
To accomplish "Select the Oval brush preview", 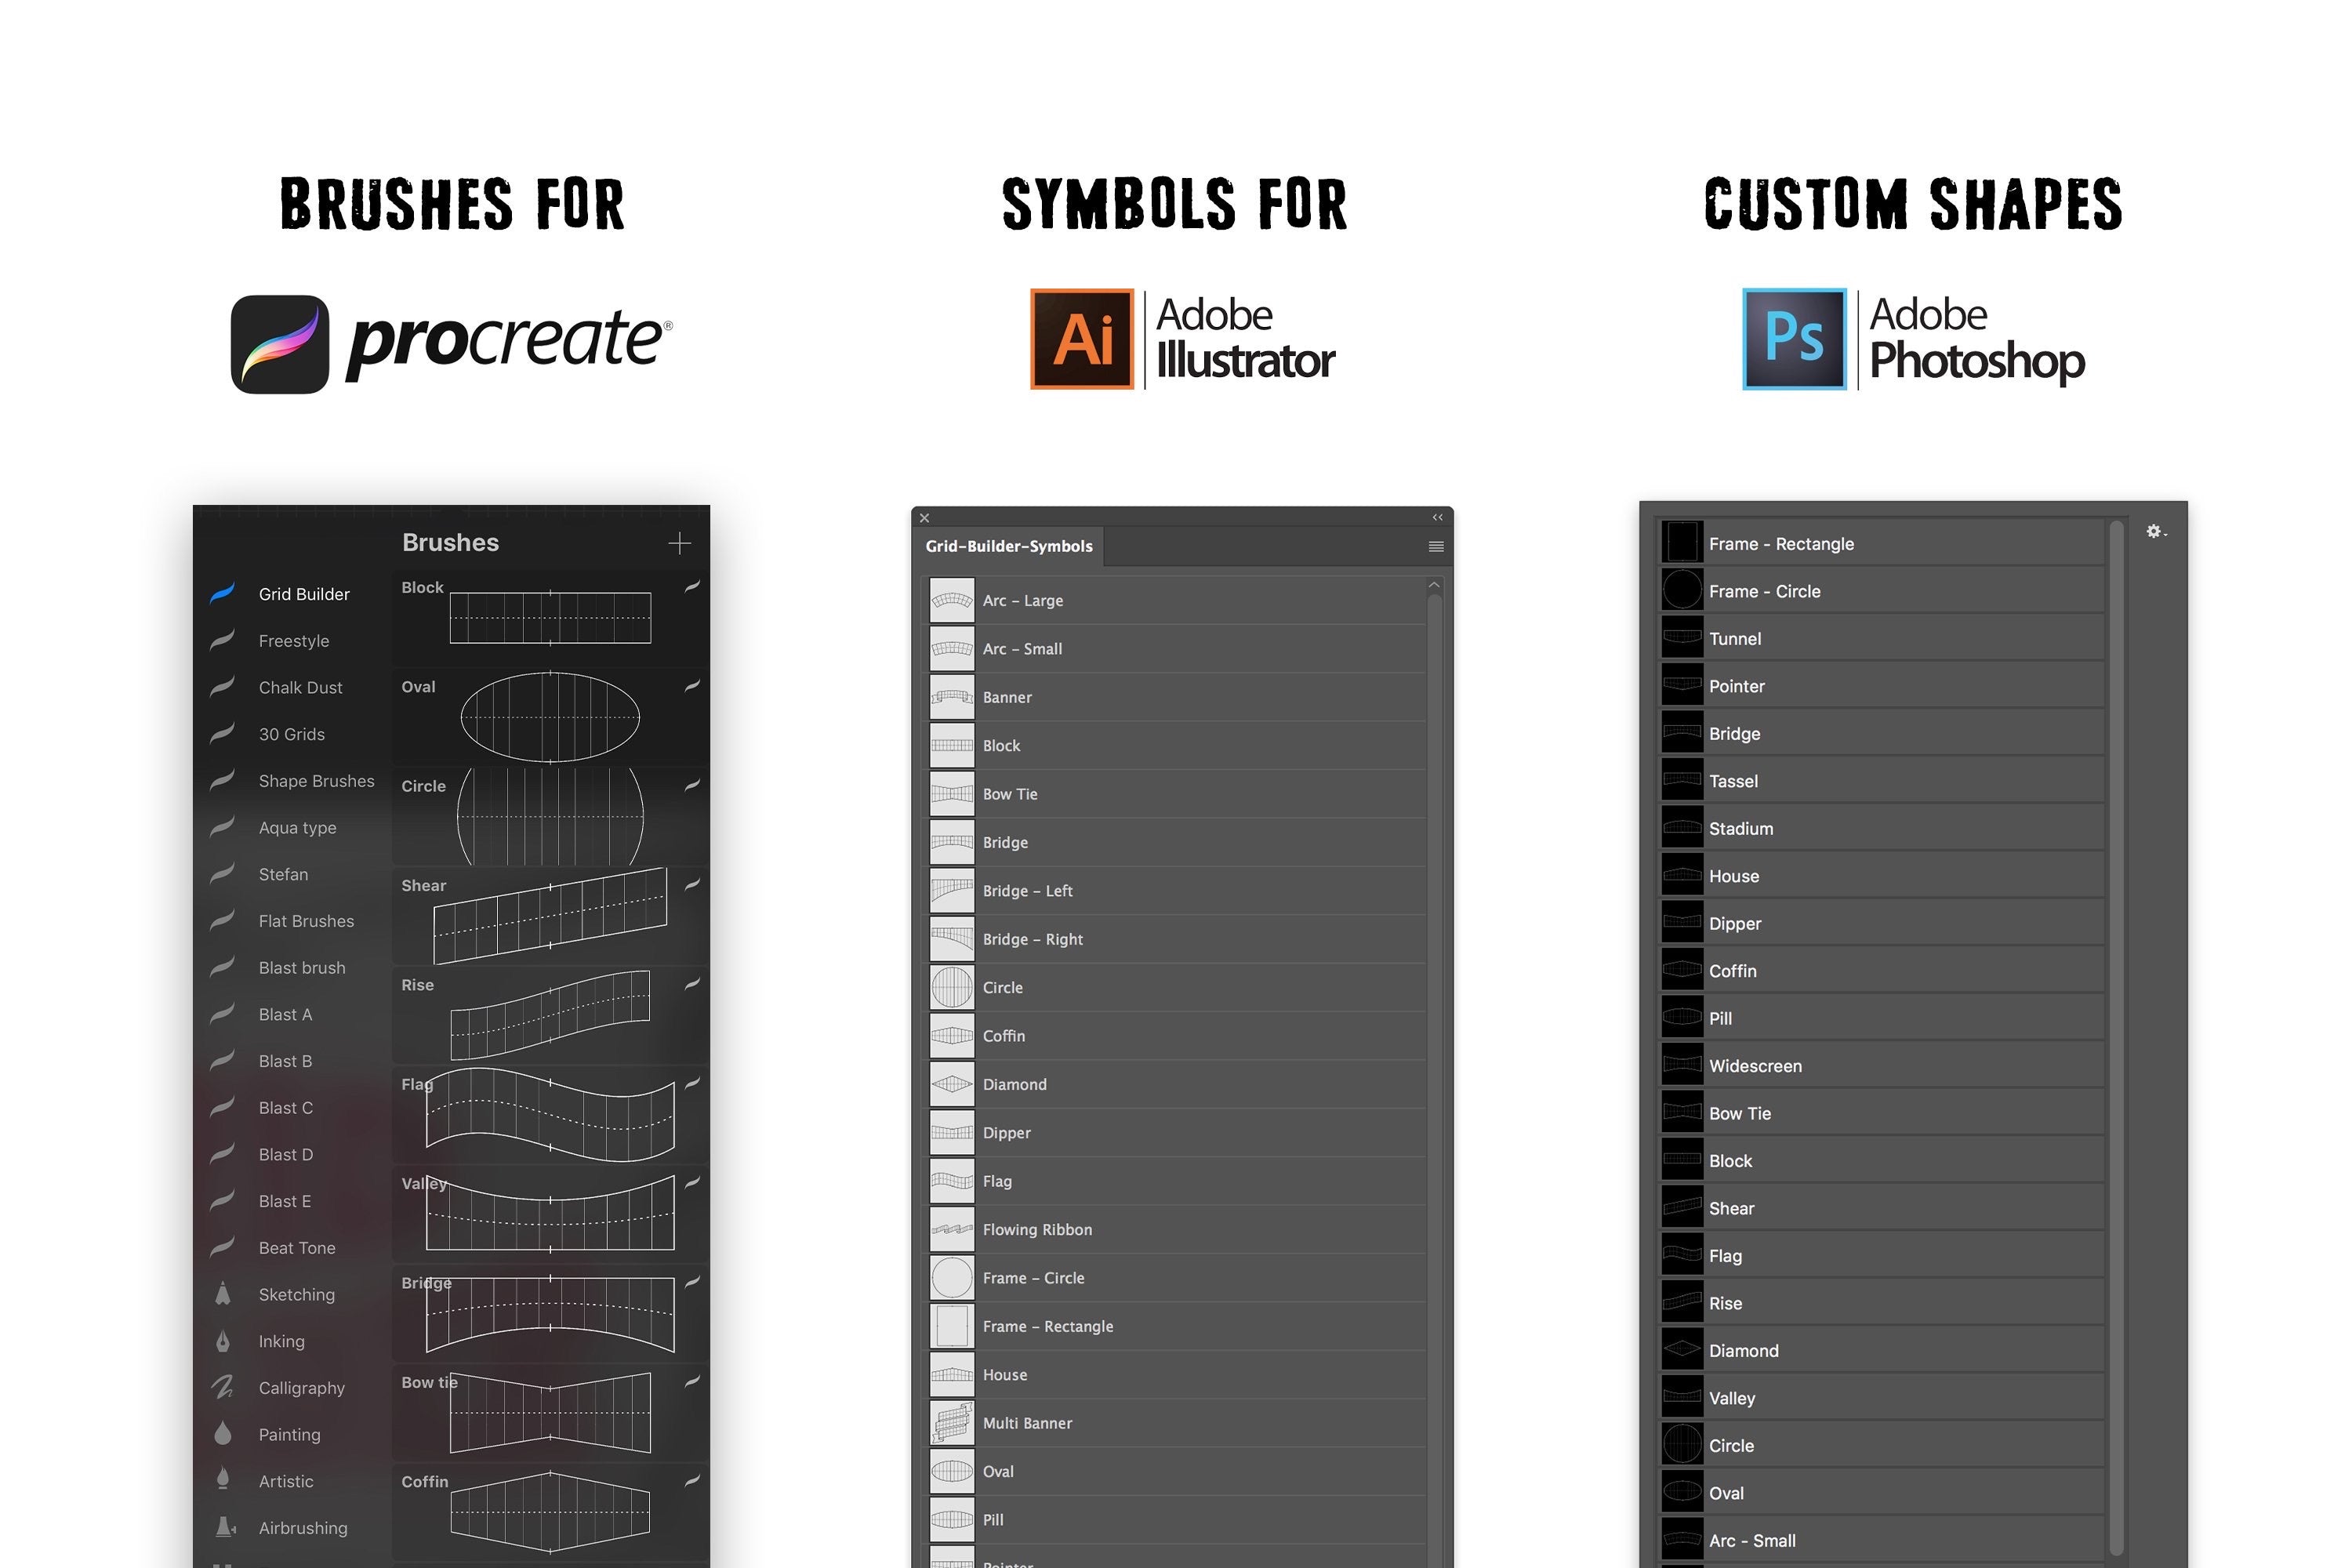I will pyautogui.click(x=549, y=716).
